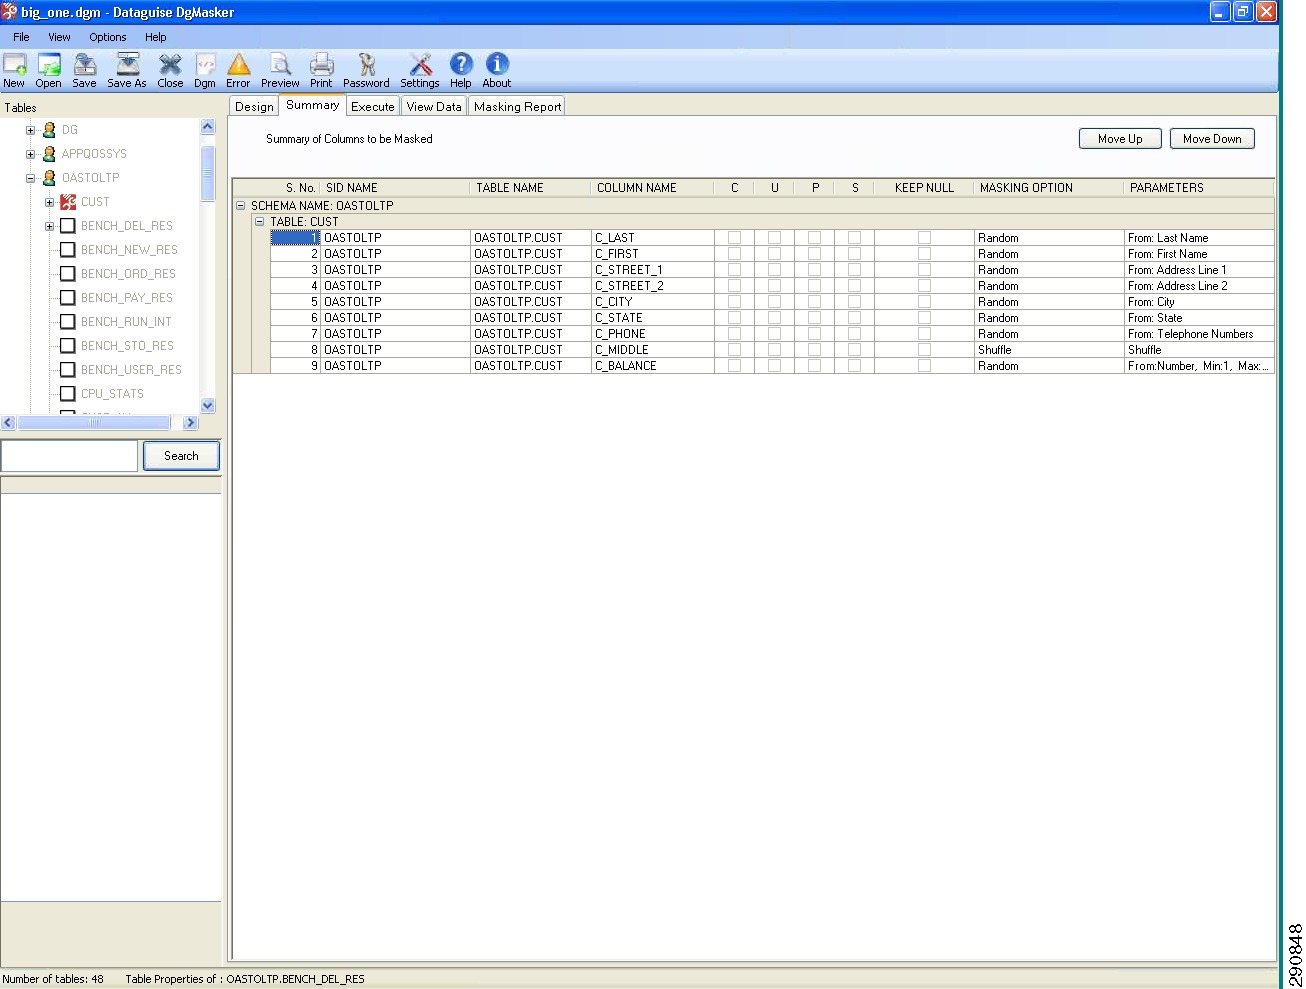Open the Help menu

155,37
